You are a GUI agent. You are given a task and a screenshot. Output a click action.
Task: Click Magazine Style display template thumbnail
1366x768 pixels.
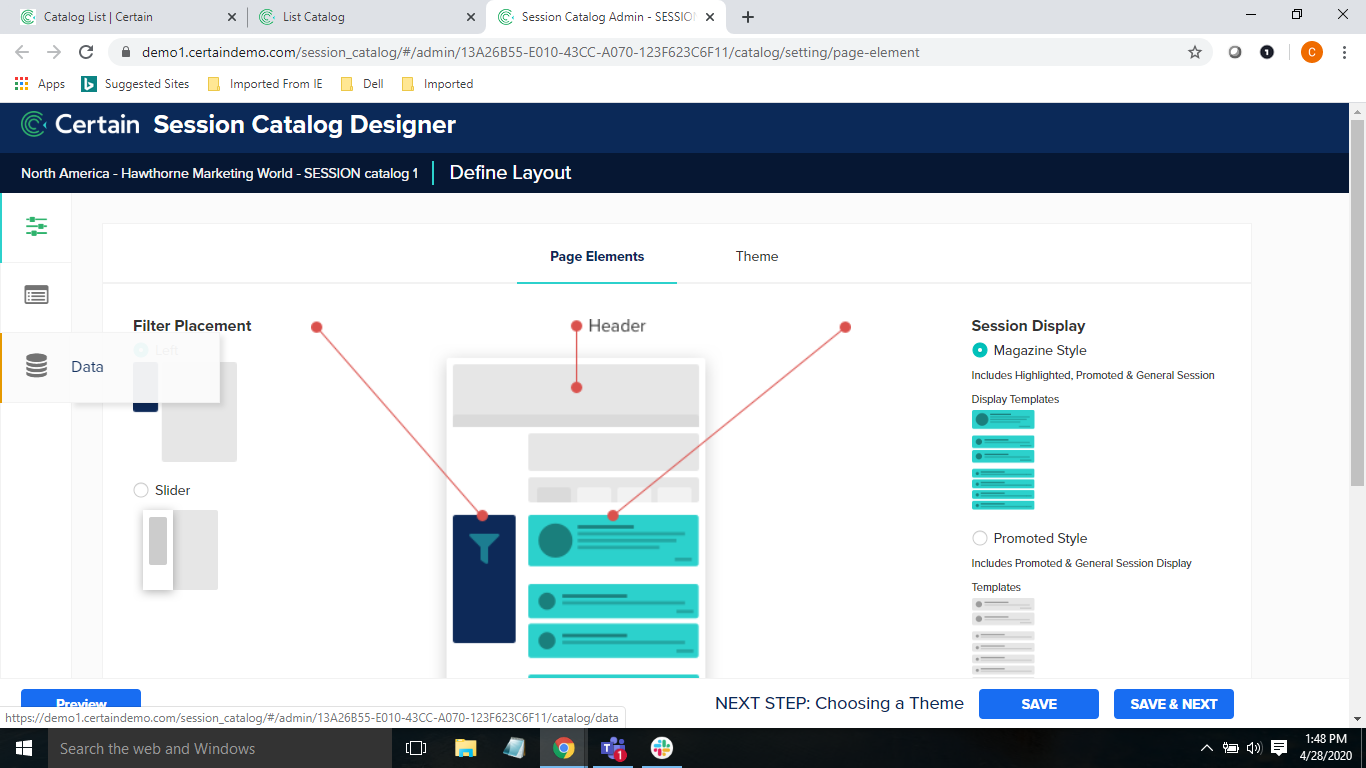point(1003,460)
